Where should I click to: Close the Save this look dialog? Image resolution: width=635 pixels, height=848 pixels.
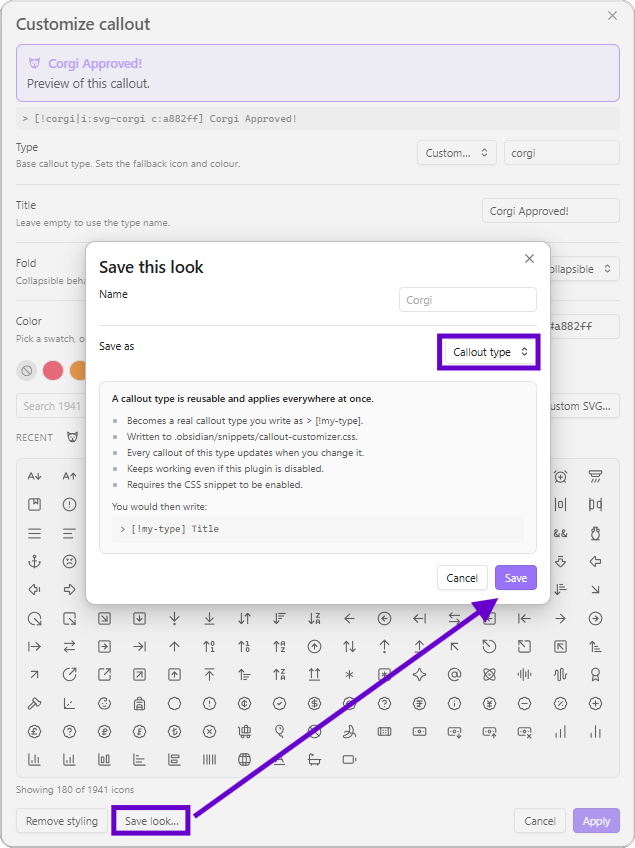tap(530, 259)
